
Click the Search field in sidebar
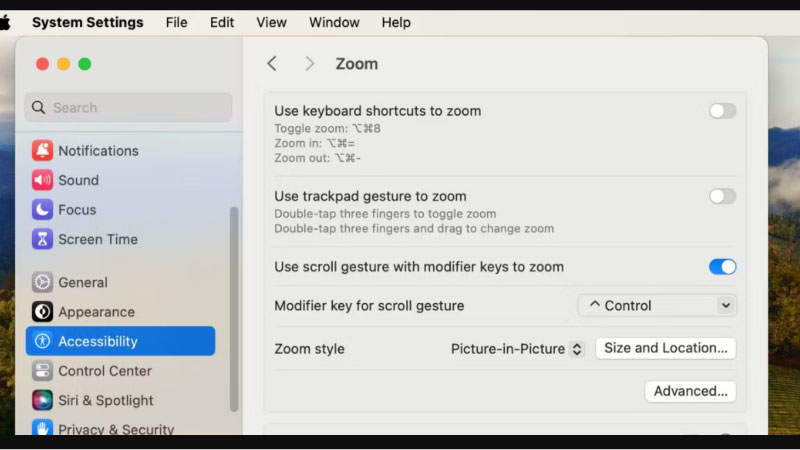[x=128, y=108]
